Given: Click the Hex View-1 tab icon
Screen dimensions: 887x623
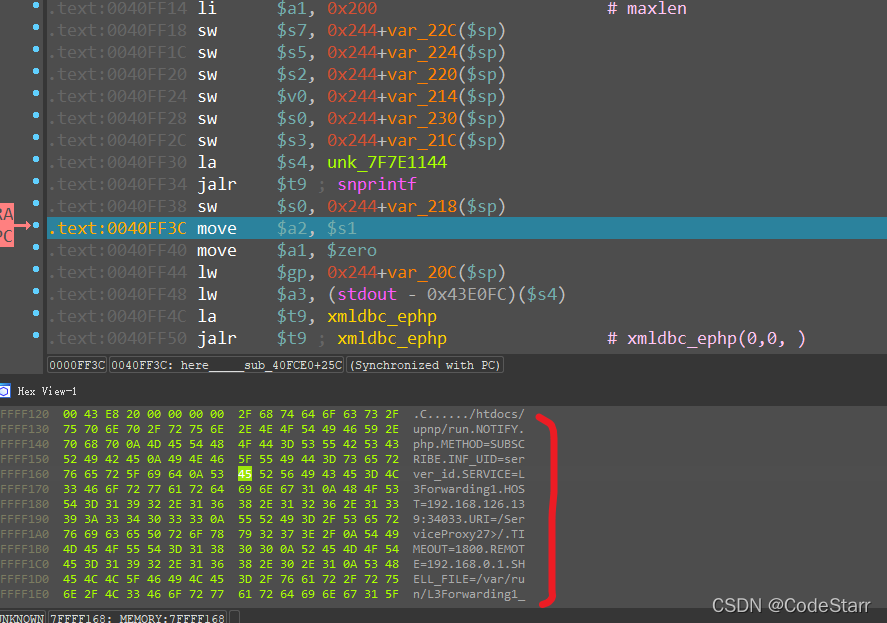Looking at the screenshot, I should 5,391.
